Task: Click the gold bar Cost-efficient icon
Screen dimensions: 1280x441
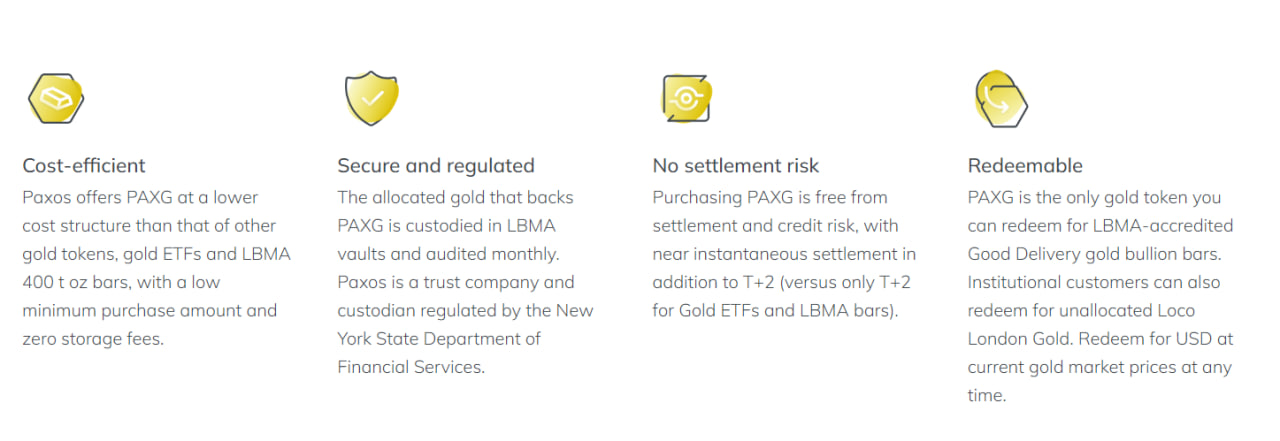Action: tap(56, 99)
